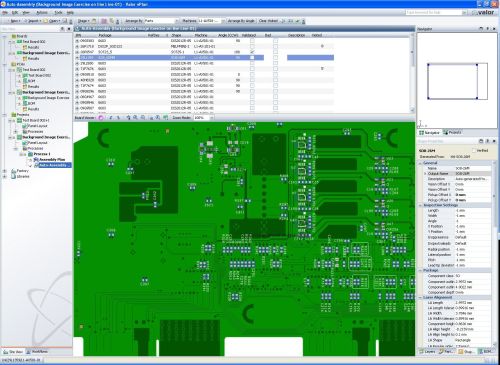Collapse the General properties section
Viewport: 500px width, 365px height.
421,163
